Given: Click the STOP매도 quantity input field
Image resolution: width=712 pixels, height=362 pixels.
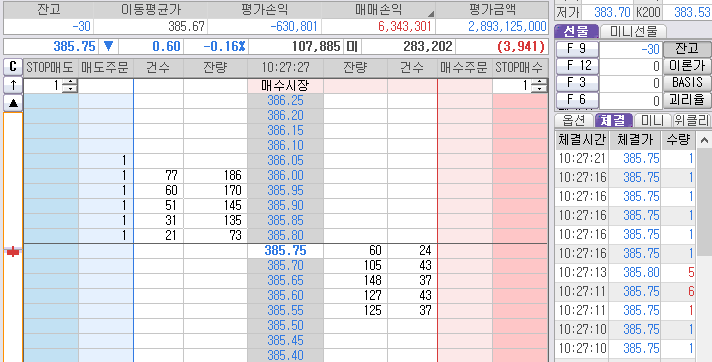Looking at the screenshot, I should tap(43, 85).
